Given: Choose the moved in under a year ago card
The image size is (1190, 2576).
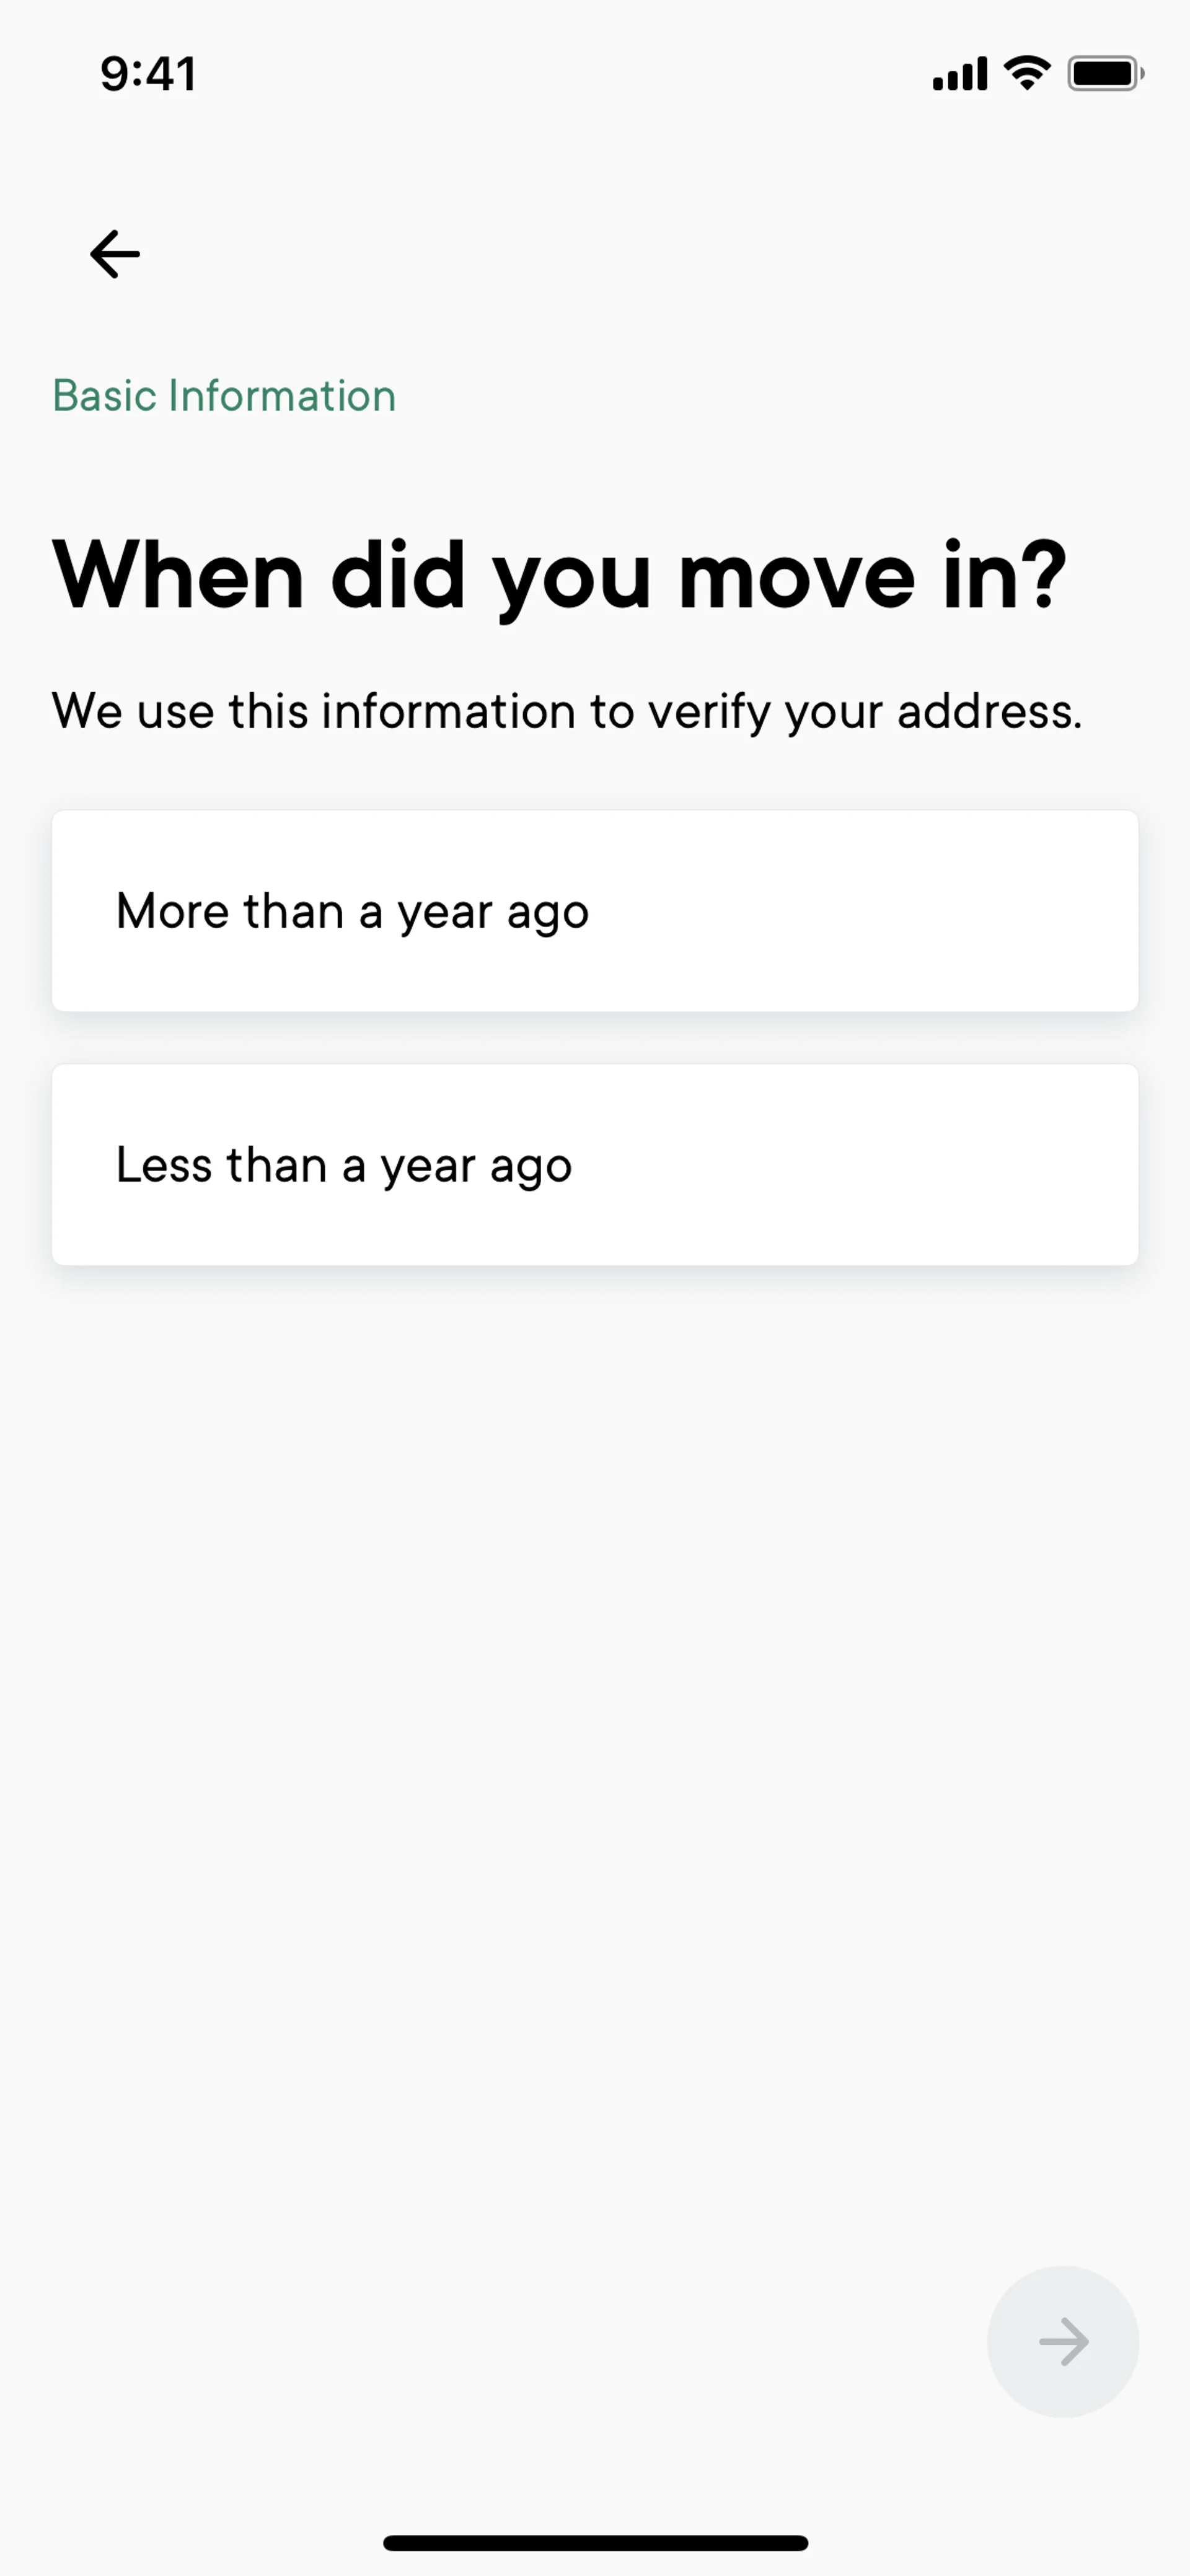Looking at the screenshot, I should [x=595, y=1165].
